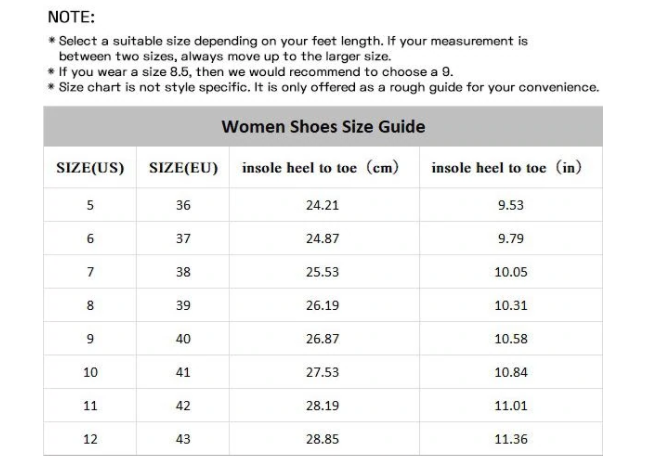Image resolution: width=648 pixels, height=456 pixels.
Task: Click the 27.53 cm measurement cell
Action: click(x=322, y=372)
